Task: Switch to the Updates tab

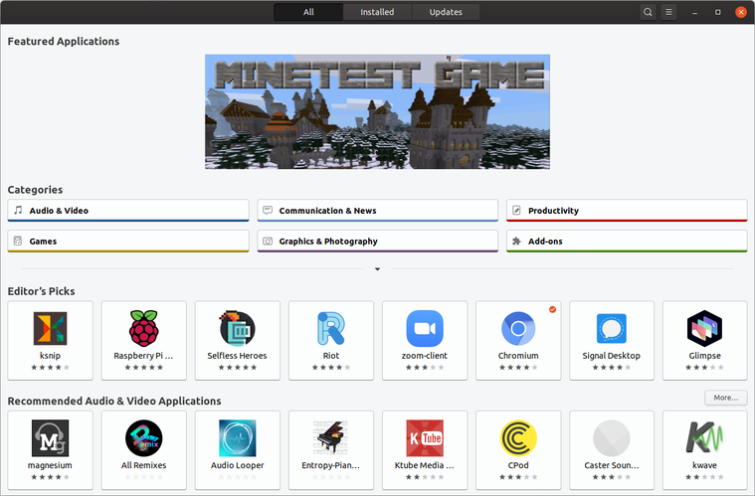Action: click(x=445, y=12)
